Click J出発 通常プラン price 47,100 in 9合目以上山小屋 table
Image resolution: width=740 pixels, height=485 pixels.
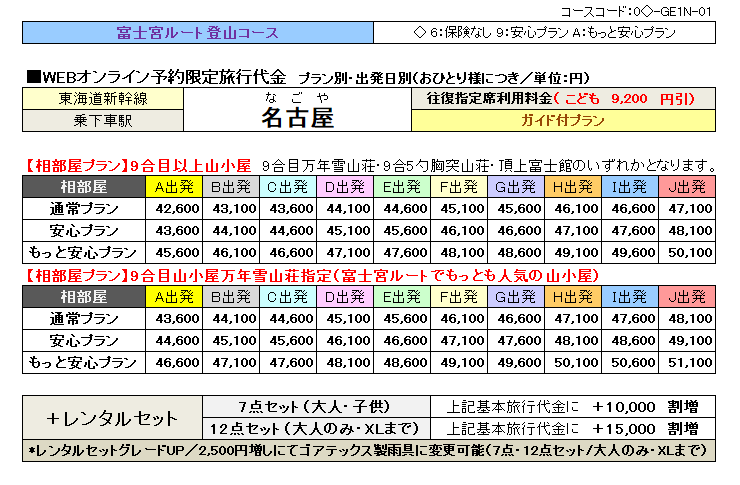coord(690,209)
